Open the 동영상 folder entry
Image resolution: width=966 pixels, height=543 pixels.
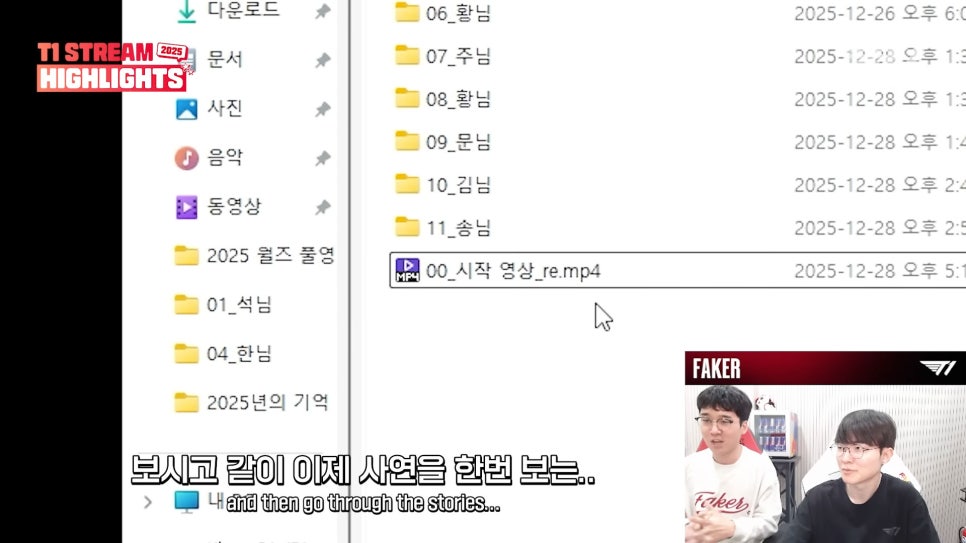tap(234, 206)
